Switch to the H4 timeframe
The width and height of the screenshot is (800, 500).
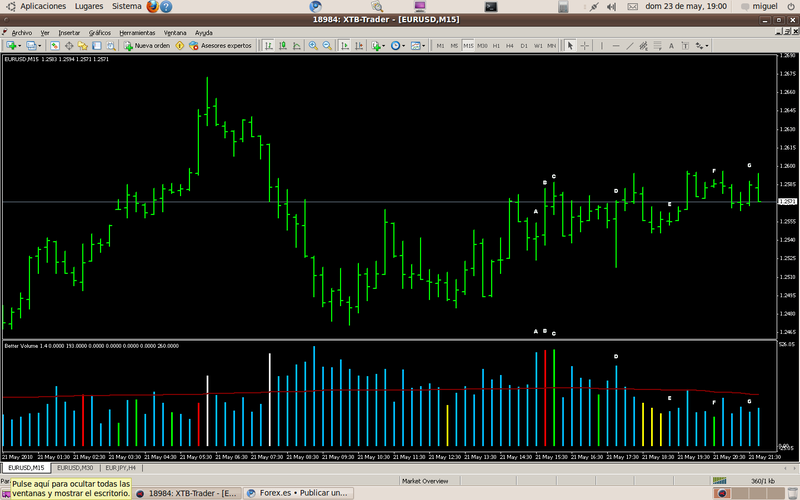point(510,45)
